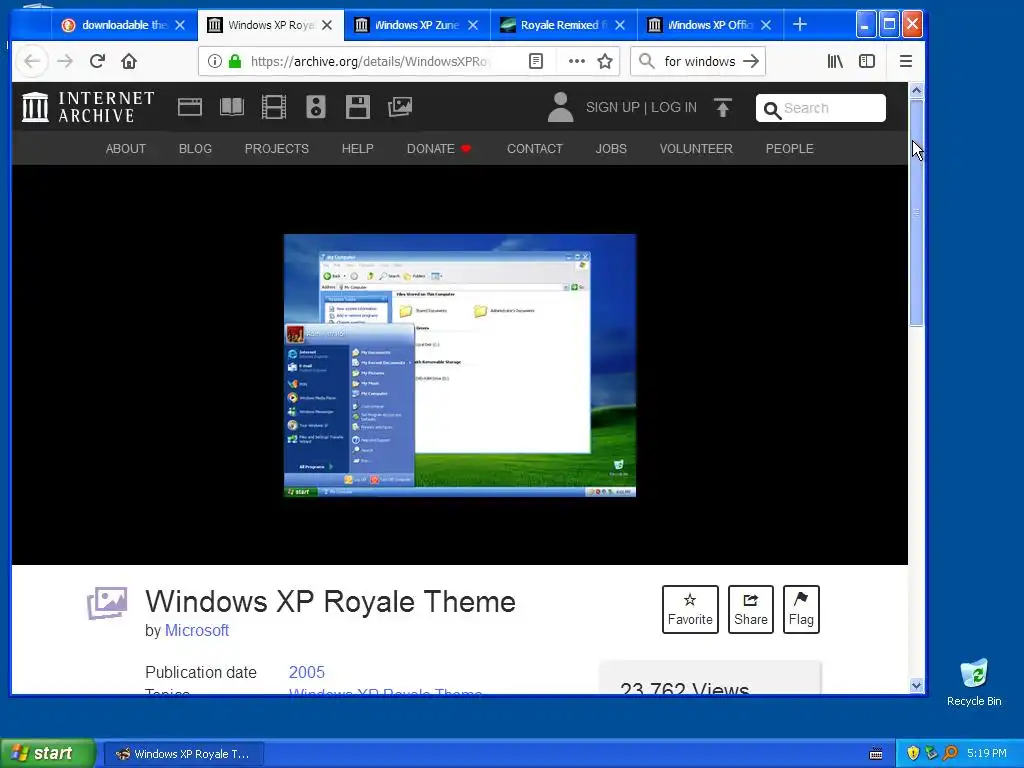Click the magnifier icon in system tray
The width and height of the screenshot is (1024, 768).
click(x=950, y=753)
